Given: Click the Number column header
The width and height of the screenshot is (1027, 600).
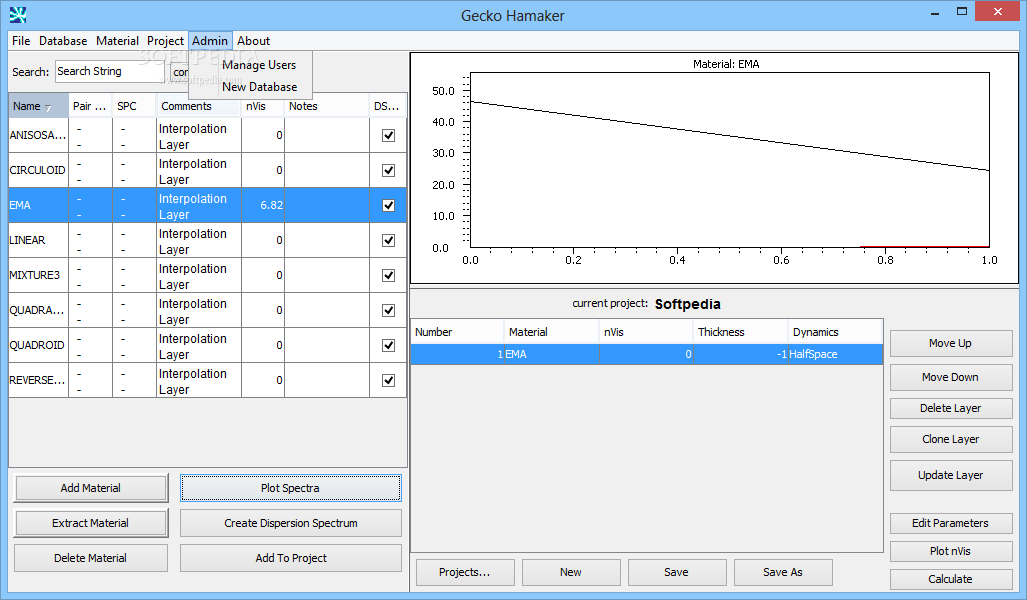Looking at the screenshot, I should [x=457, y=332].
